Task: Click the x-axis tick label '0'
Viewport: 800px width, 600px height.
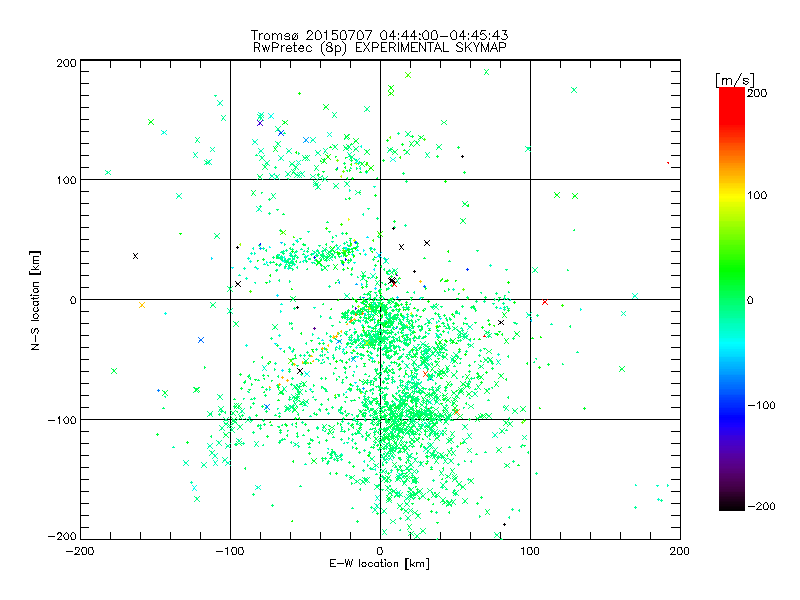Action: [380, 552]
